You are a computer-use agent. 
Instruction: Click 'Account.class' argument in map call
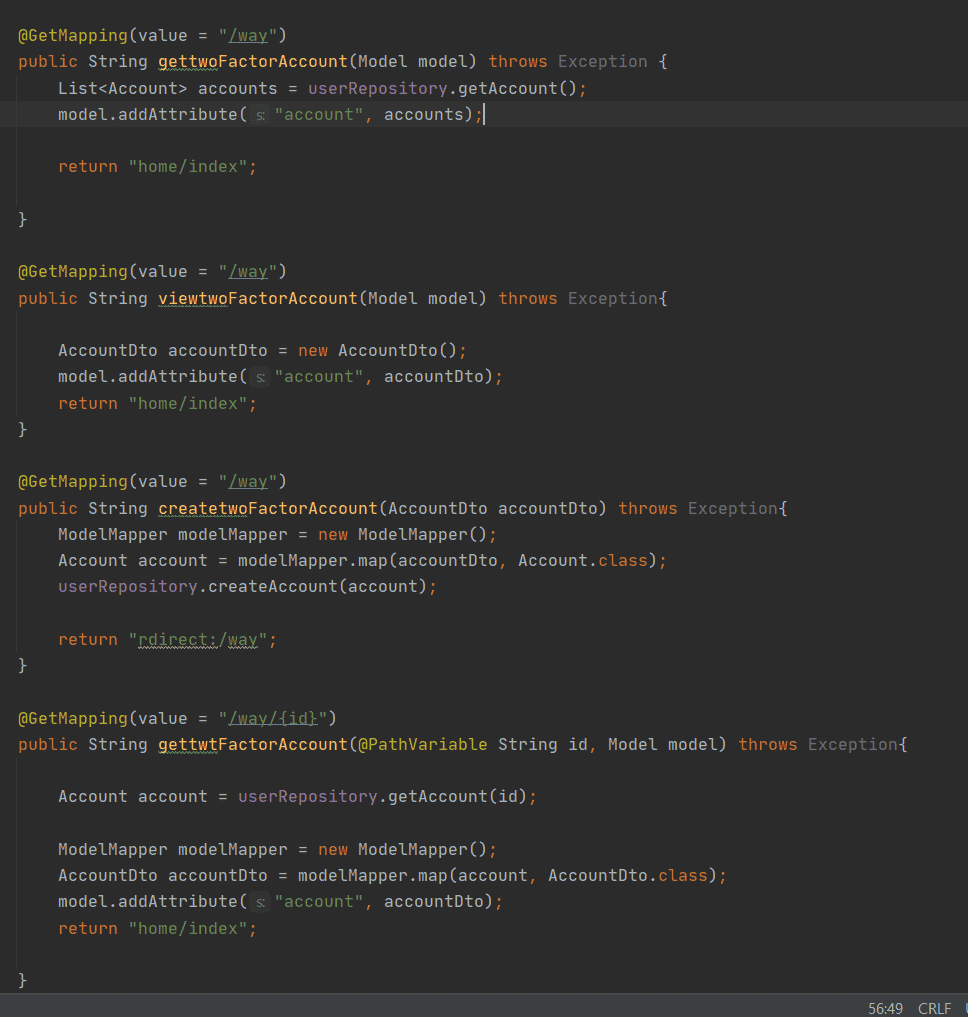coord(583,560)
